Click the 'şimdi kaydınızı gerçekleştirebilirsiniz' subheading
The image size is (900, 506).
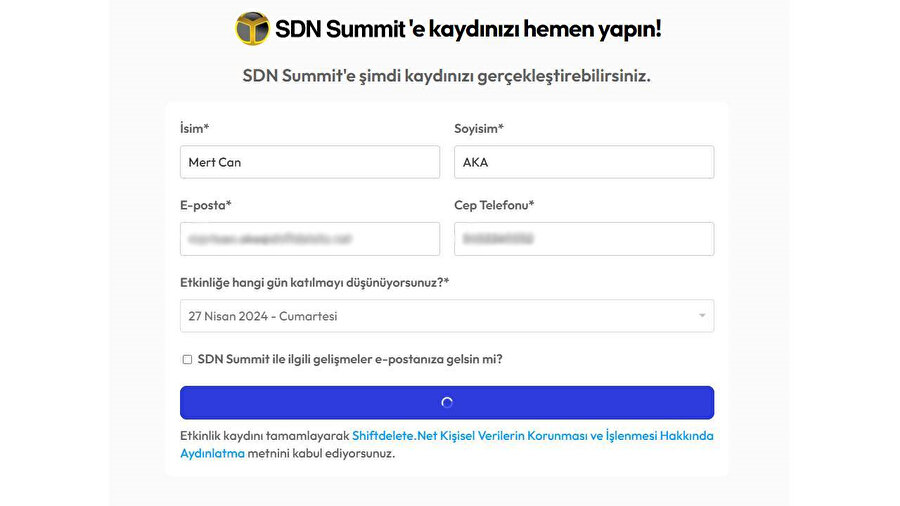click(x=446, y=76)
